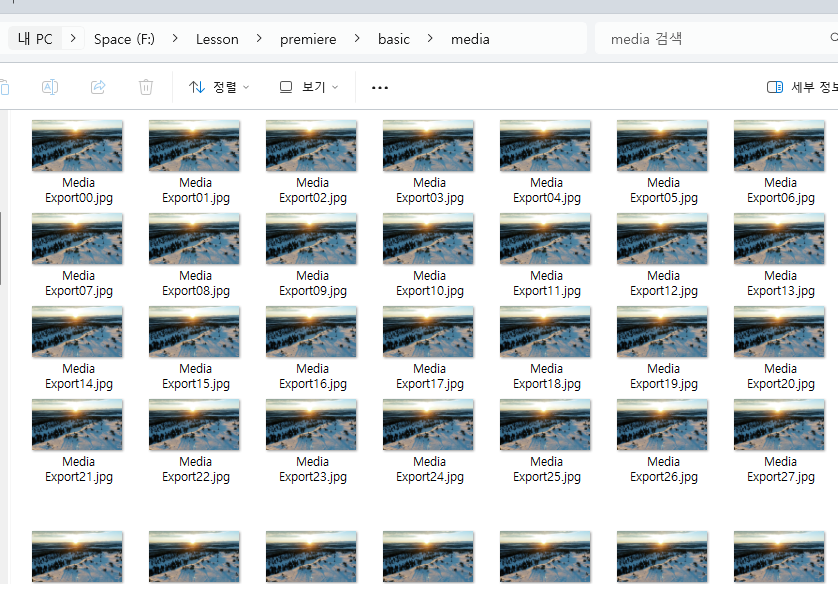Navigate to Lesson folder in breadcrumb
Image resolution: width=838 pixels, height=590 pixels.
coord(217,39)
